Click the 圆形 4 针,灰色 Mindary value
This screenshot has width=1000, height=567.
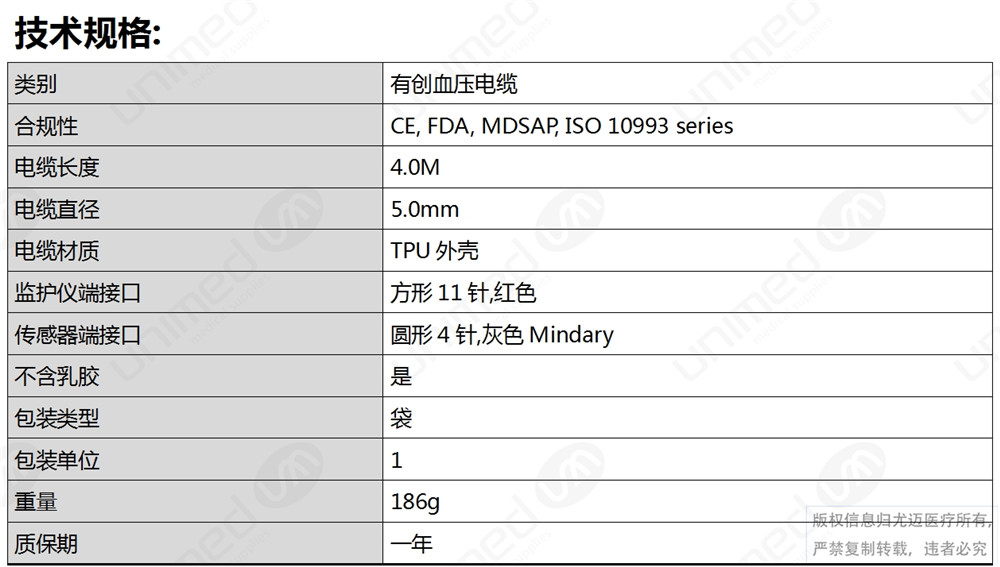coord(502,334)
